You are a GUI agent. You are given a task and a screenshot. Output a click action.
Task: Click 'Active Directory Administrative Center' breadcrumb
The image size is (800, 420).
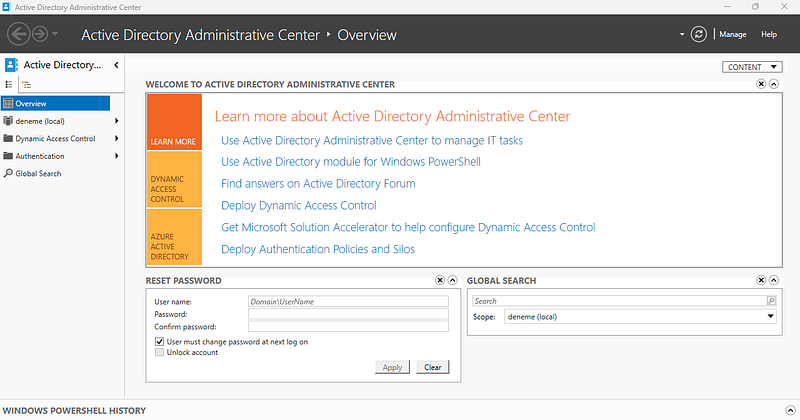(x=201, y=35)
